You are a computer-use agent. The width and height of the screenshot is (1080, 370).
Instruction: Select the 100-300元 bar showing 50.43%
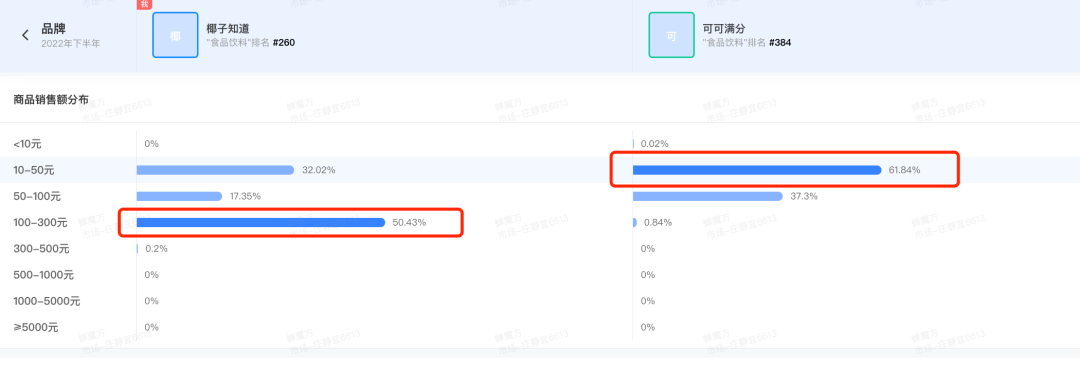261,223
